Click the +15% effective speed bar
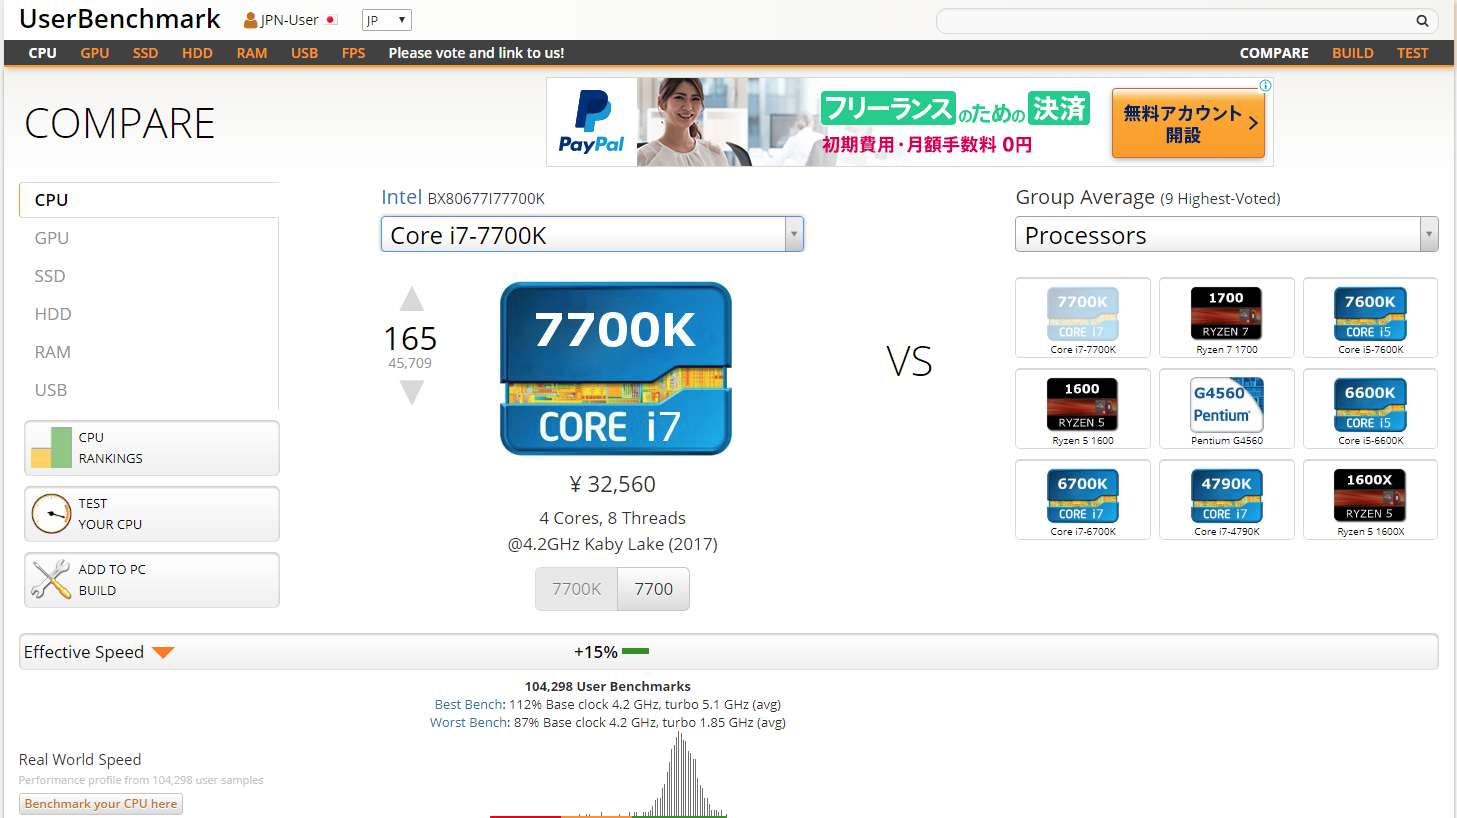Image resolution: width=1457 pixels, height=818 pixels. pyautogui.click(x=635, y=652)
